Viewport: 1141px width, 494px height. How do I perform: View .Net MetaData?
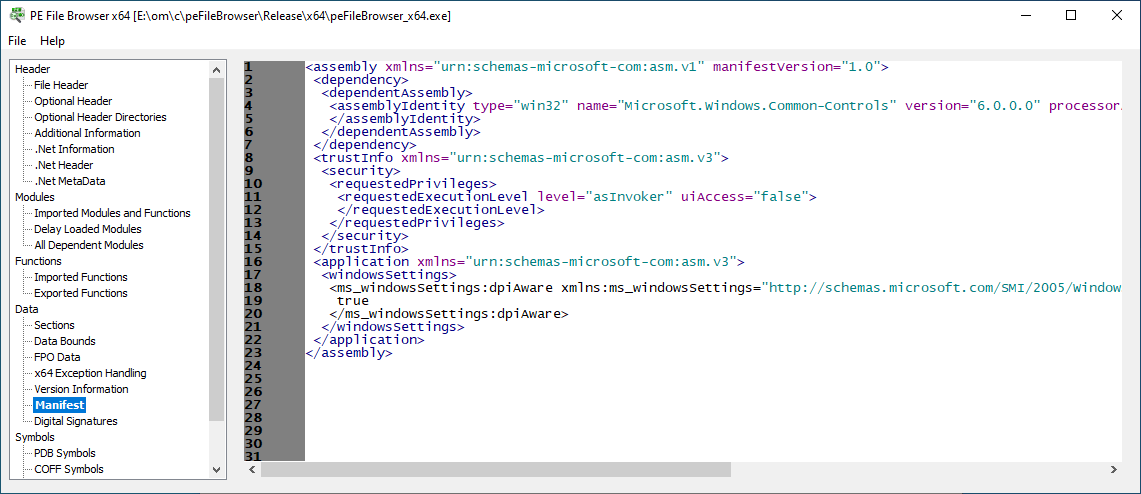click(70, 181)
